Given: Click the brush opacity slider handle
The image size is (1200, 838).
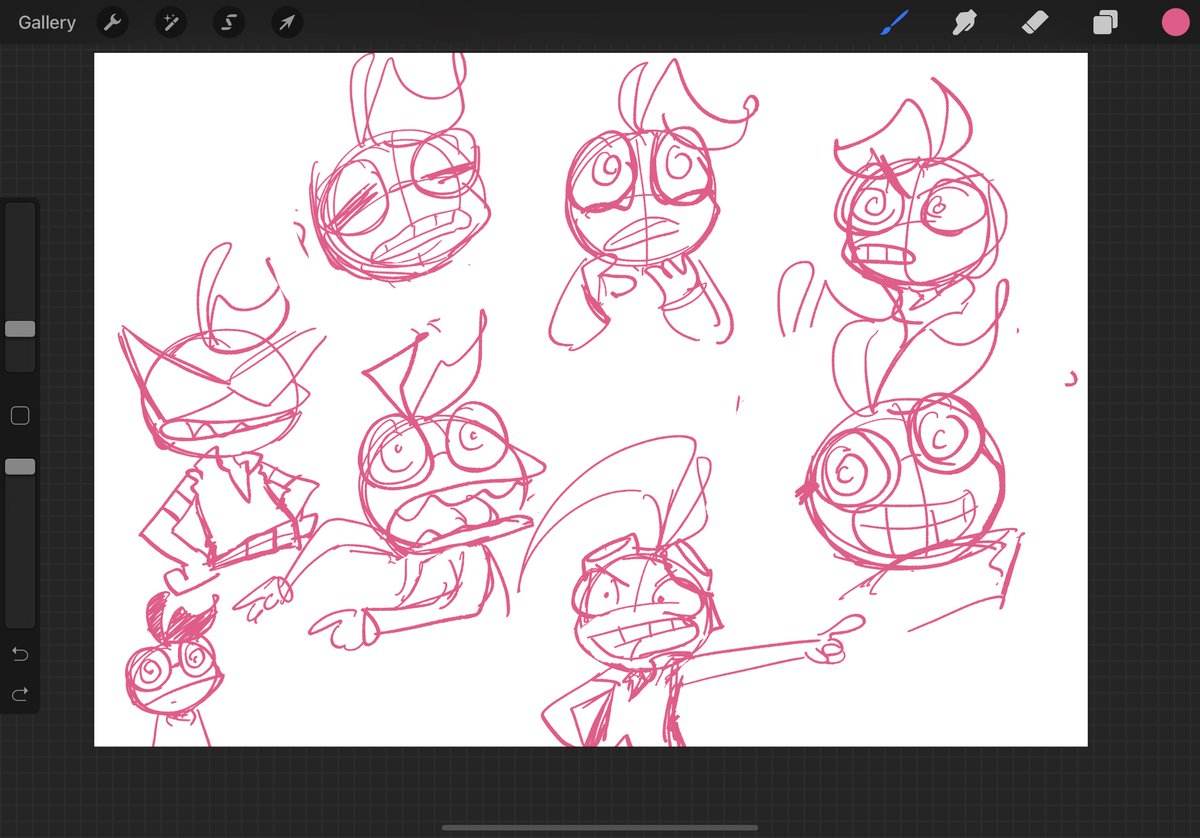Looking at the screenshot, I should coord(20,467).
